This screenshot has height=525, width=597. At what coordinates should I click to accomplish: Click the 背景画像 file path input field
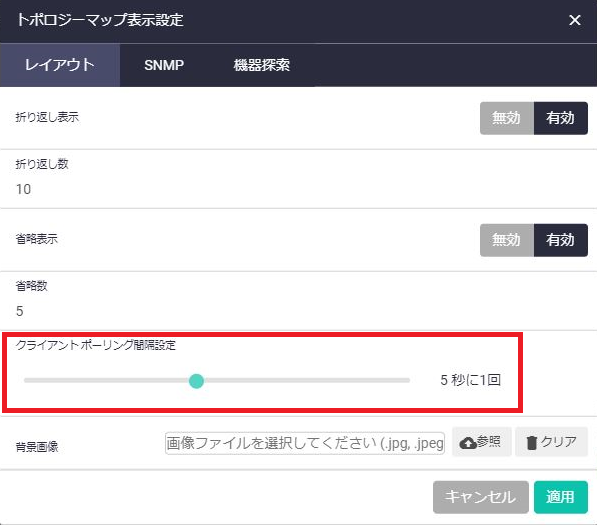[305, 443]
